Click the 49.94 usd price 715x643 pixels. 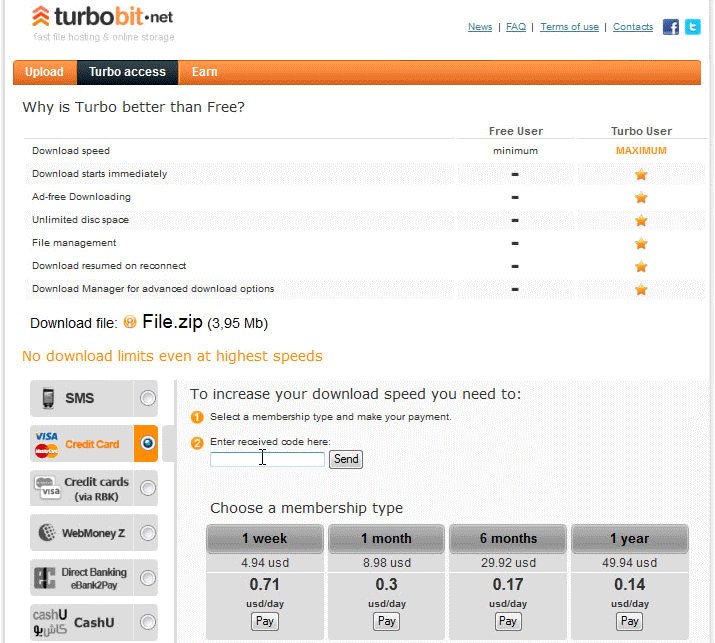(629, 563)
